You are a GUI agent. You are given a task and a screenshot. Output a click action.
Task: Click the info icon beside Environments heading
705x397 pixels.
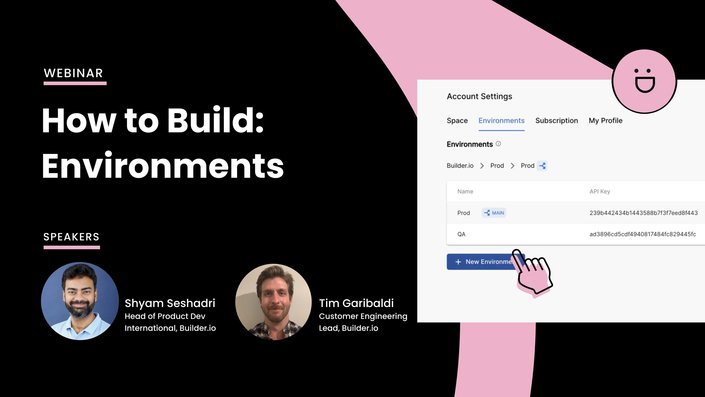coord(498,144)
